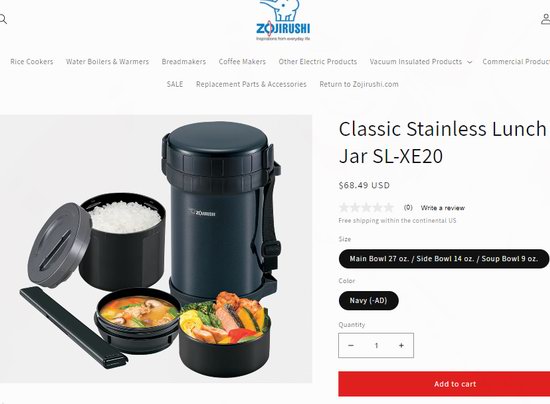Image resolution: width=550 pixels, height=404 pixels.
Task: Click the star rating icons
Action: [367, 208]
